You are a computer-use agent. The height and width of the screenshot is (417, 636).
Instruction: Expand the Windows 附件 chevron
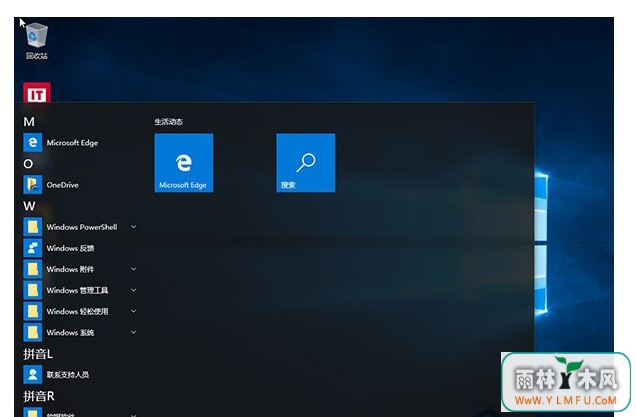pos(133,269)
